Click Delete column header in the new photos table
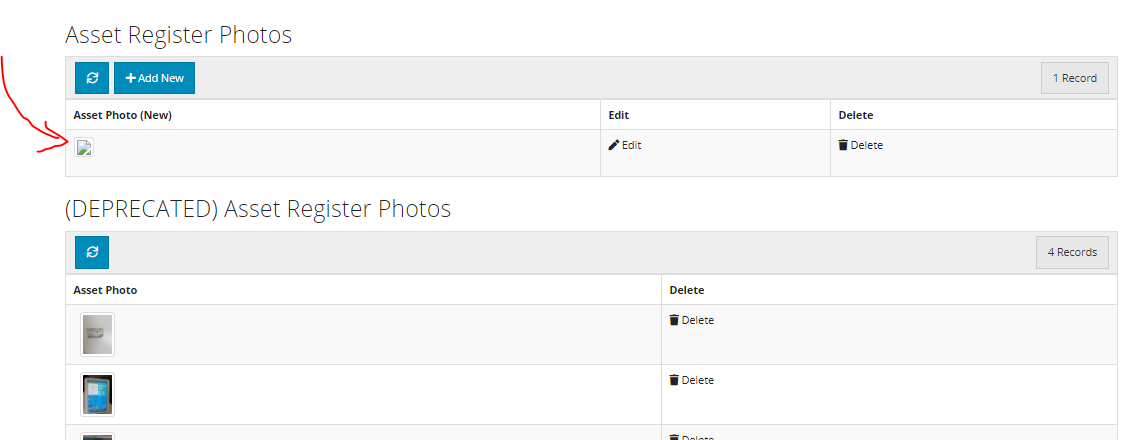 point(856,115)
